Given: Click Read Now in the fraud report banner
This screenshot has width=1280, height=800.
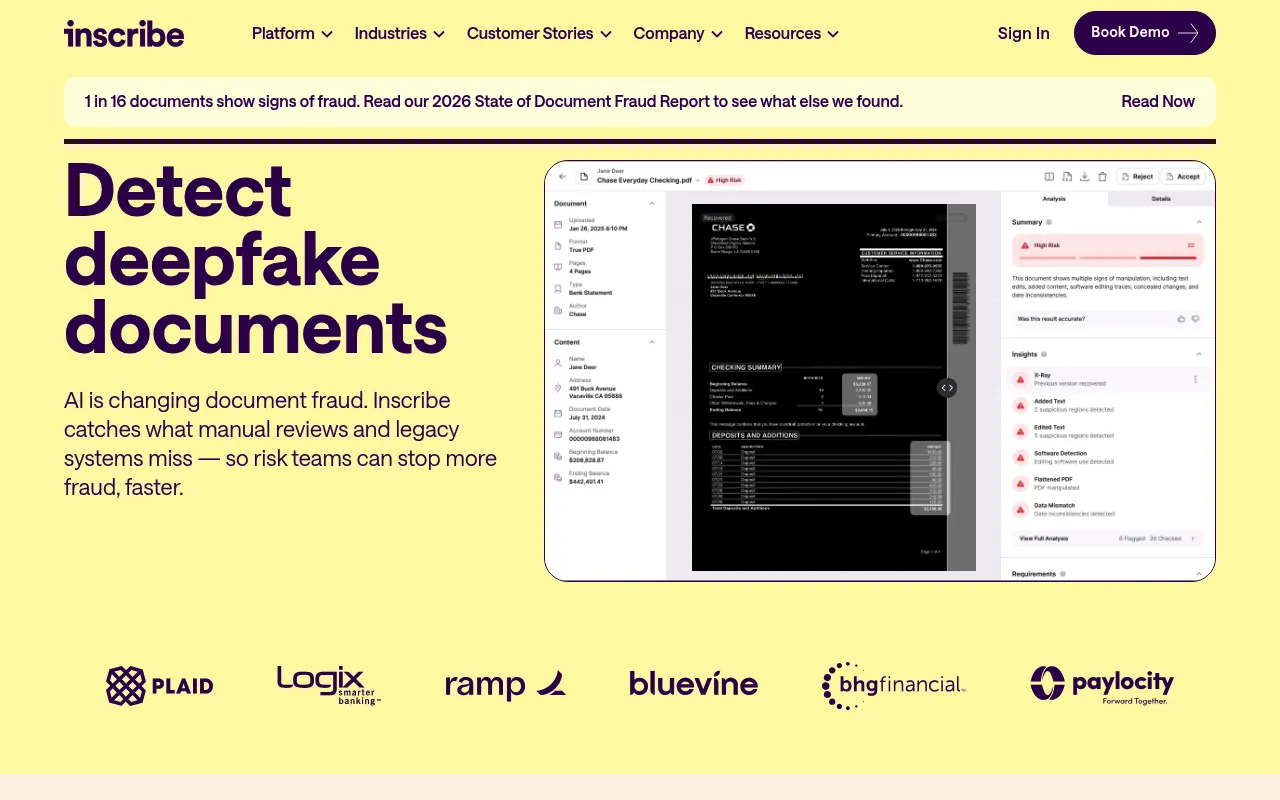Looking at the screenshot, I should point(1158,101).
